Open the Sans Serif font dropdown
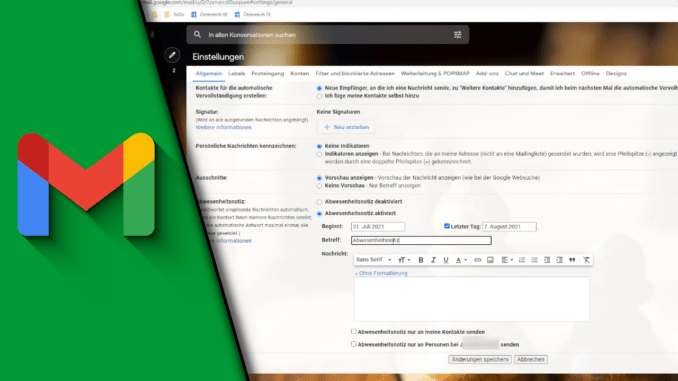 click(x=374, y=260)
